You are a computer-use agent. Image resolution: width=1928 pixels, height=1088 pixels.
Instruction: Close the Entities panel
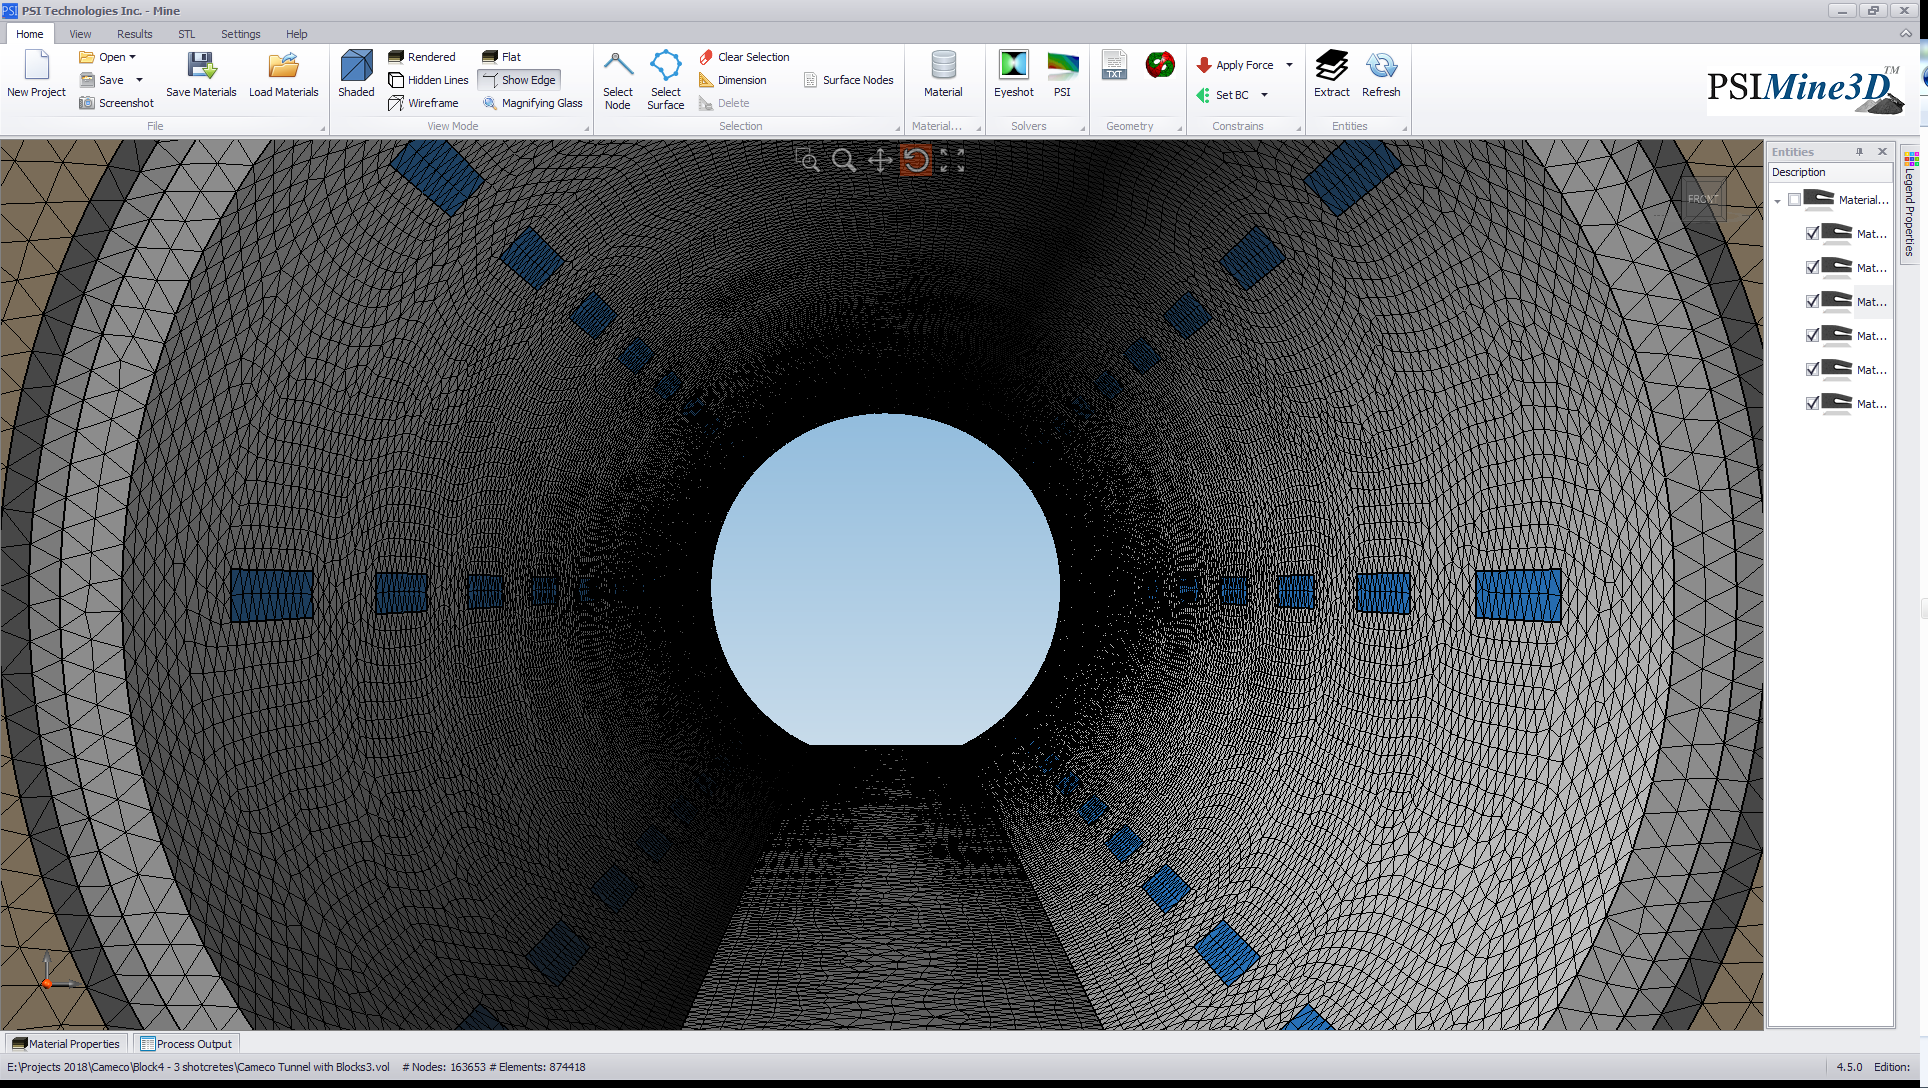[x=1882, y=152]
